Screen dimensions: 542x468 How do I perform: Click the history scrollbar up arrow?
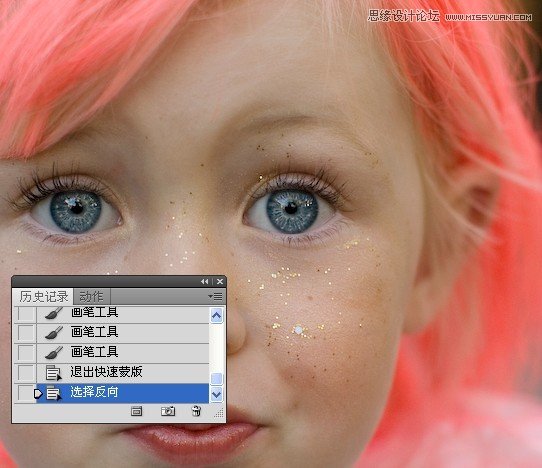coord(216,315)
